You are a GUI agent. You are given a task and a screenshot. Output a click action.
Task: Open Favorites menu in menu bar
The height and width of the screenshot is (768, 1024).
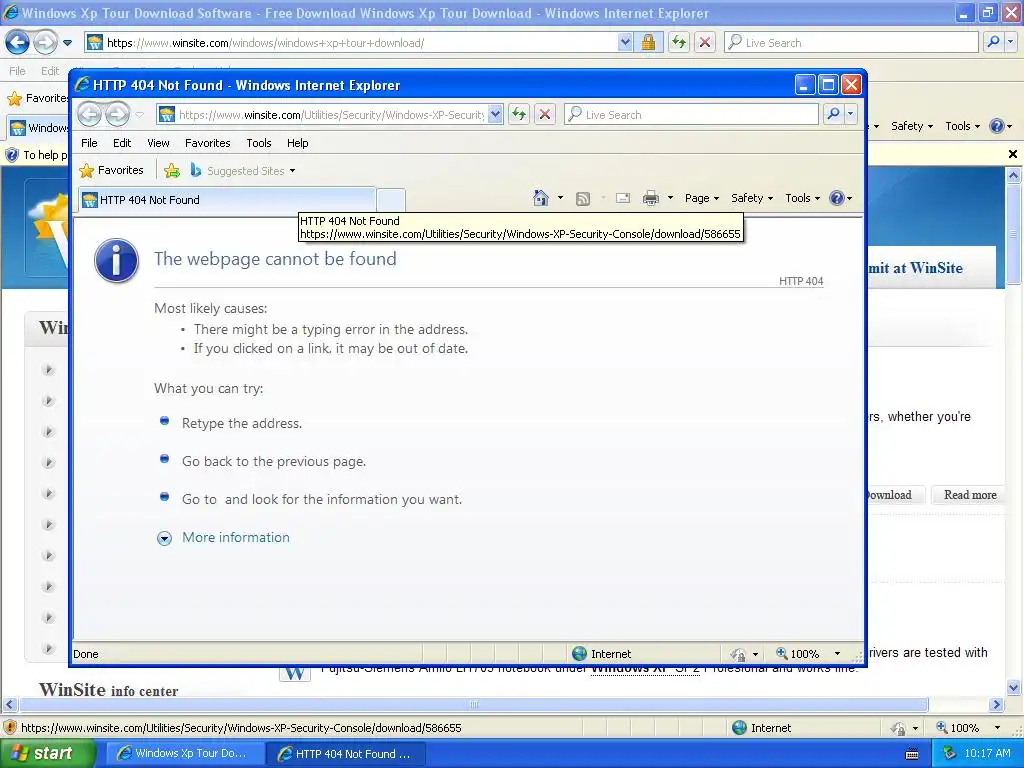[208, 143]
